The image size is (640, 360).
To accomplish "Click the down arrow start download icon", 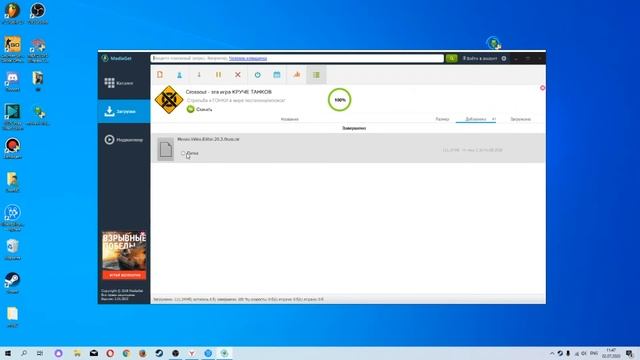I will pyautogui.click(x=199, y=75).
